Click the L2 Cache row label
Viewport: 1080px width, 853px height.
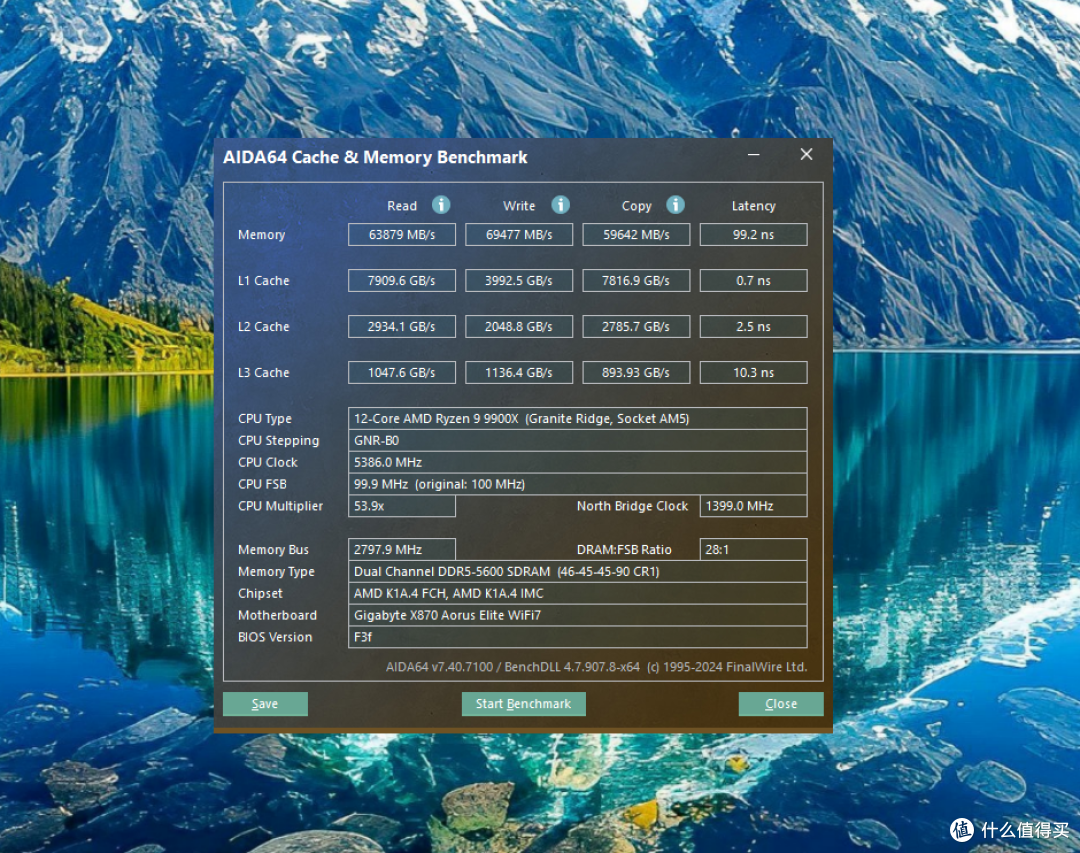point(263,327)
